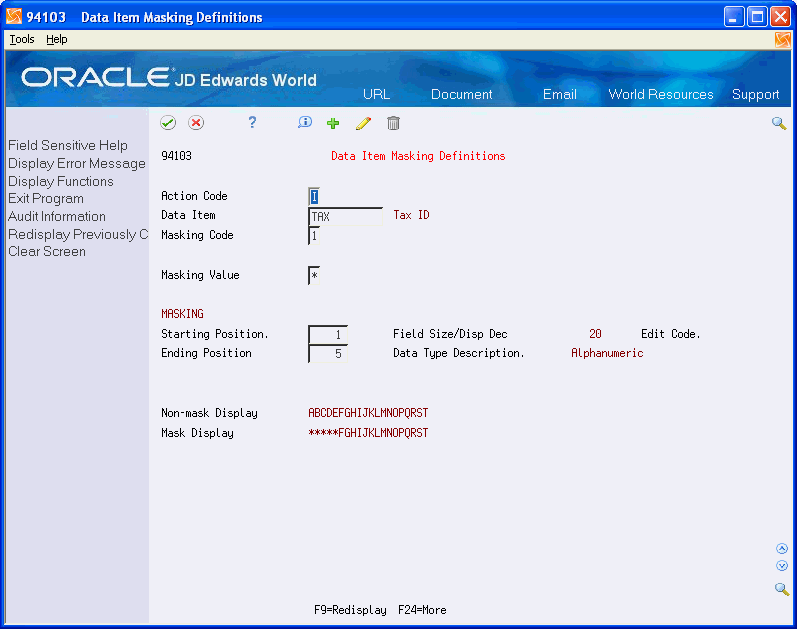Click the red X cancel icon
The width and height of the screenshot is (797, 629).
tap(196, 123)
